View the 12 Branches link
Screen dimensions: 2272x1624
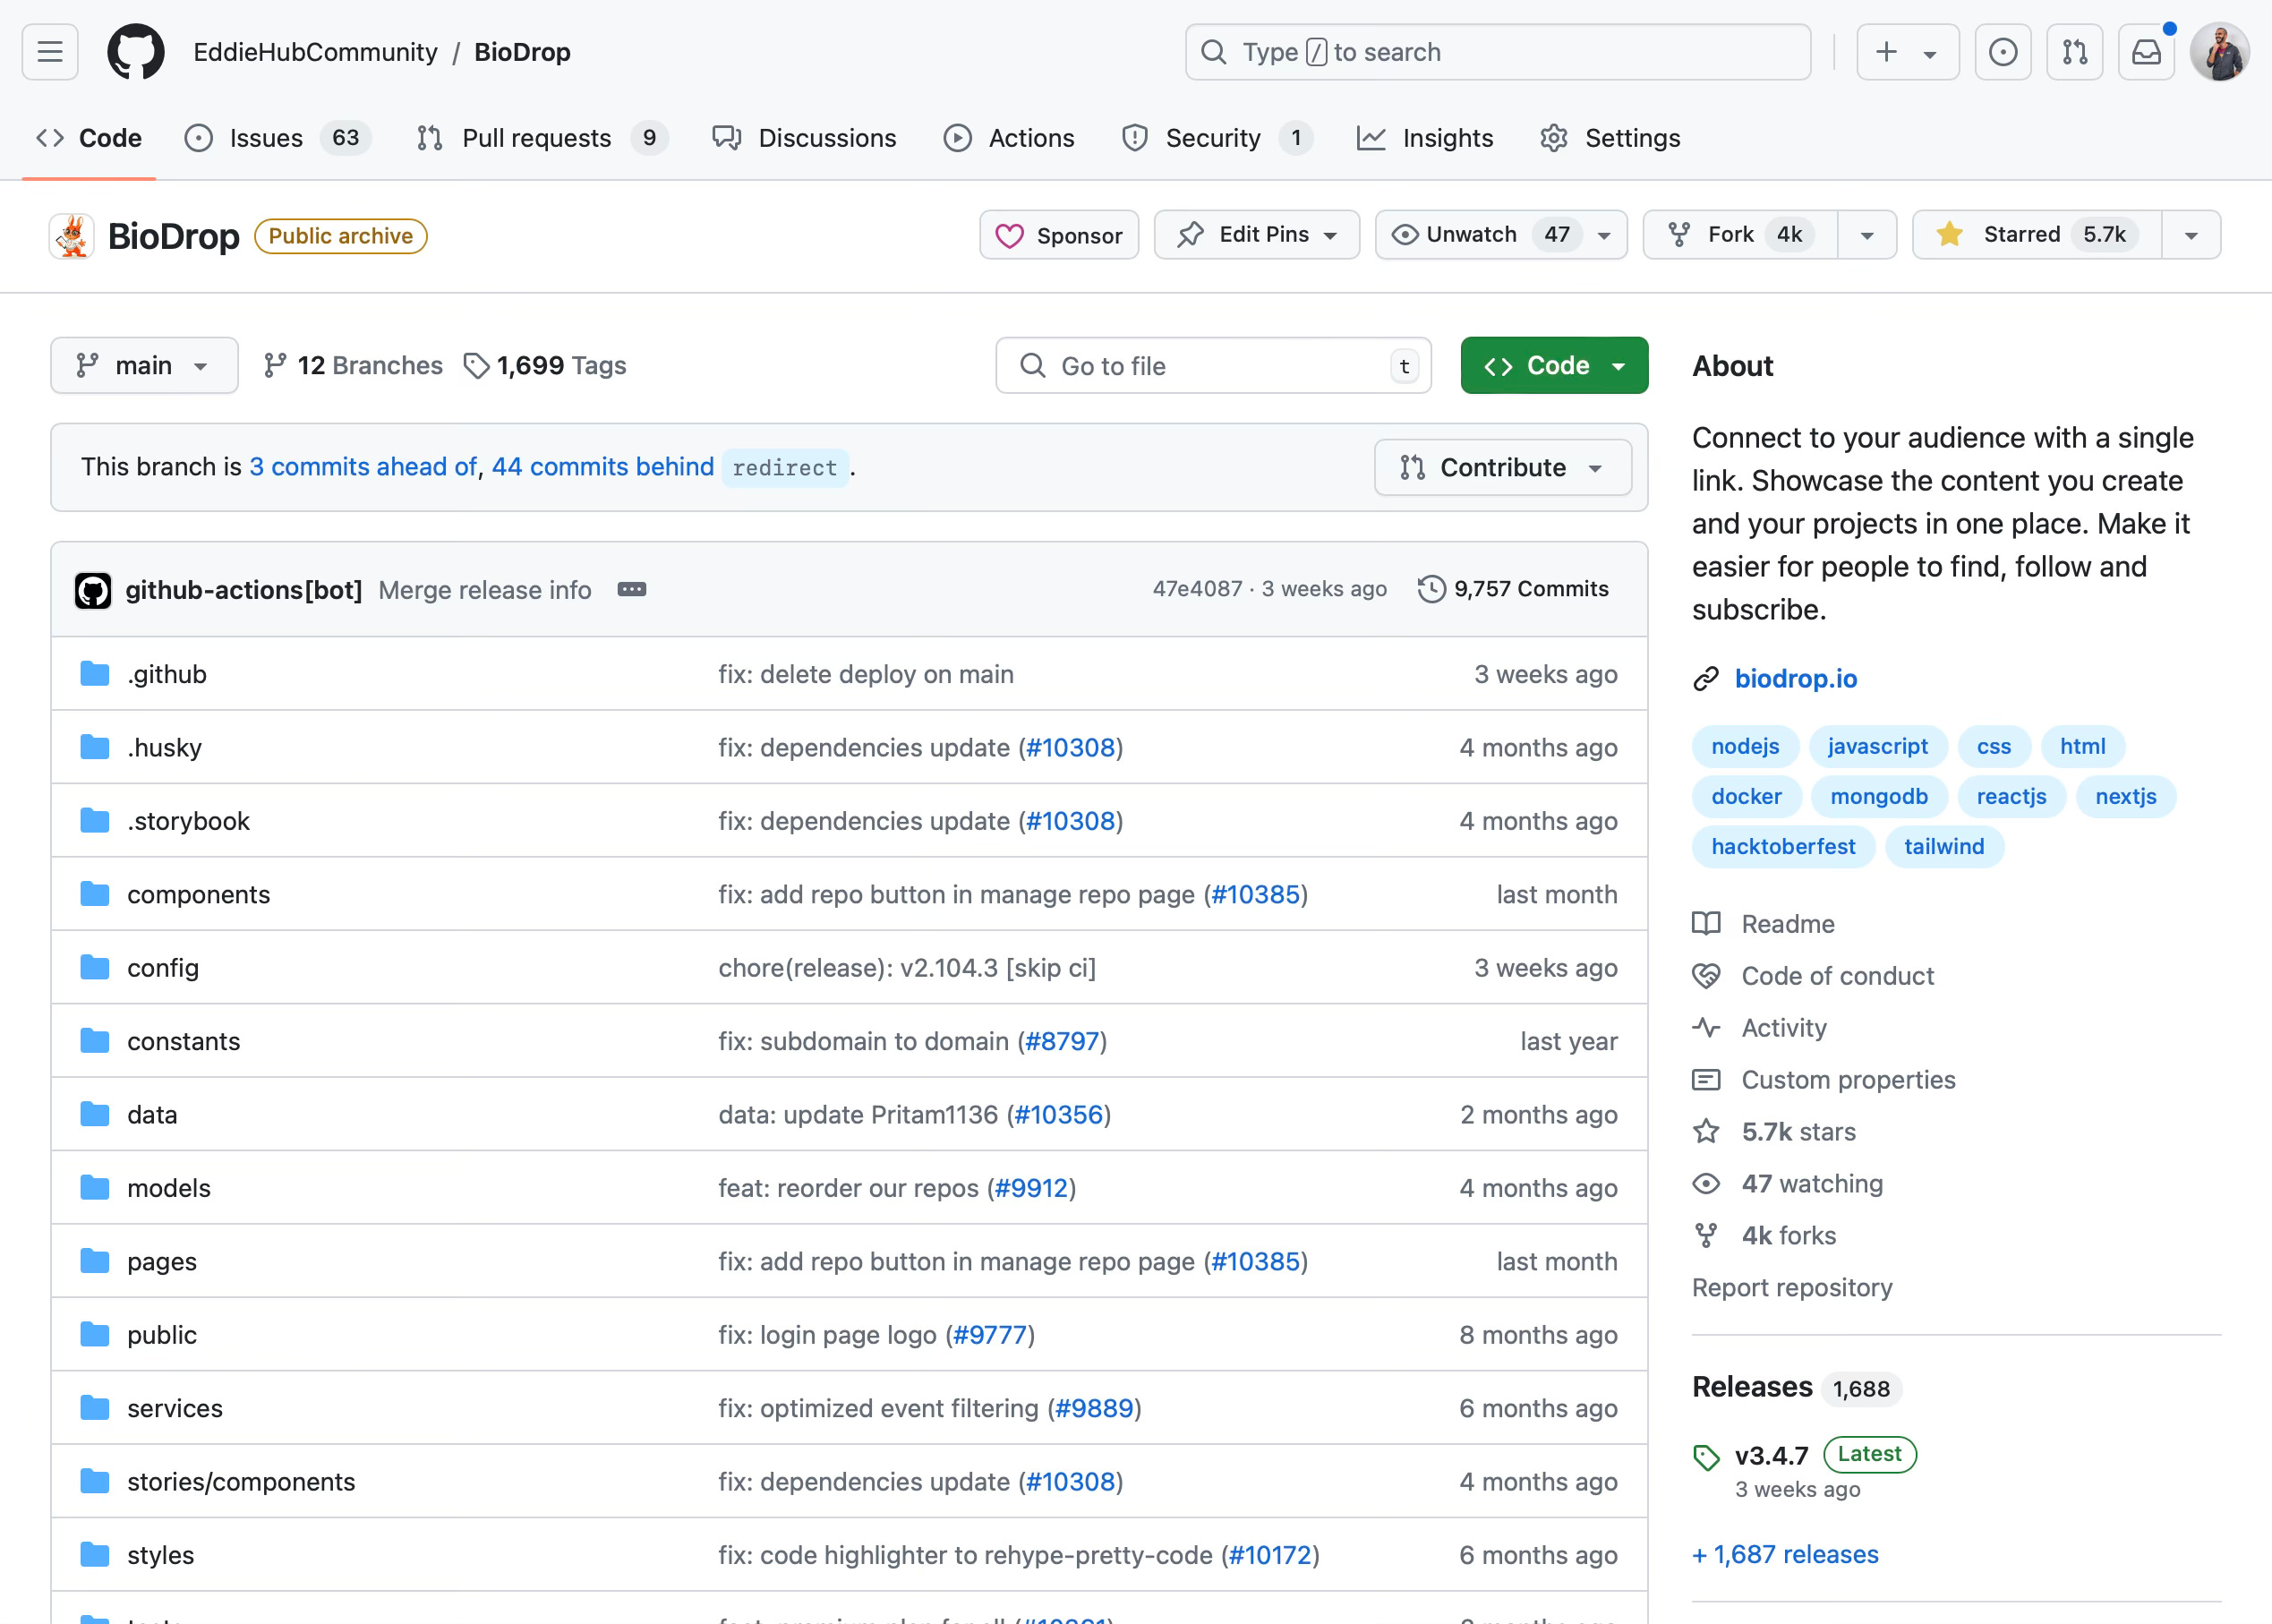tap(353, 366)
